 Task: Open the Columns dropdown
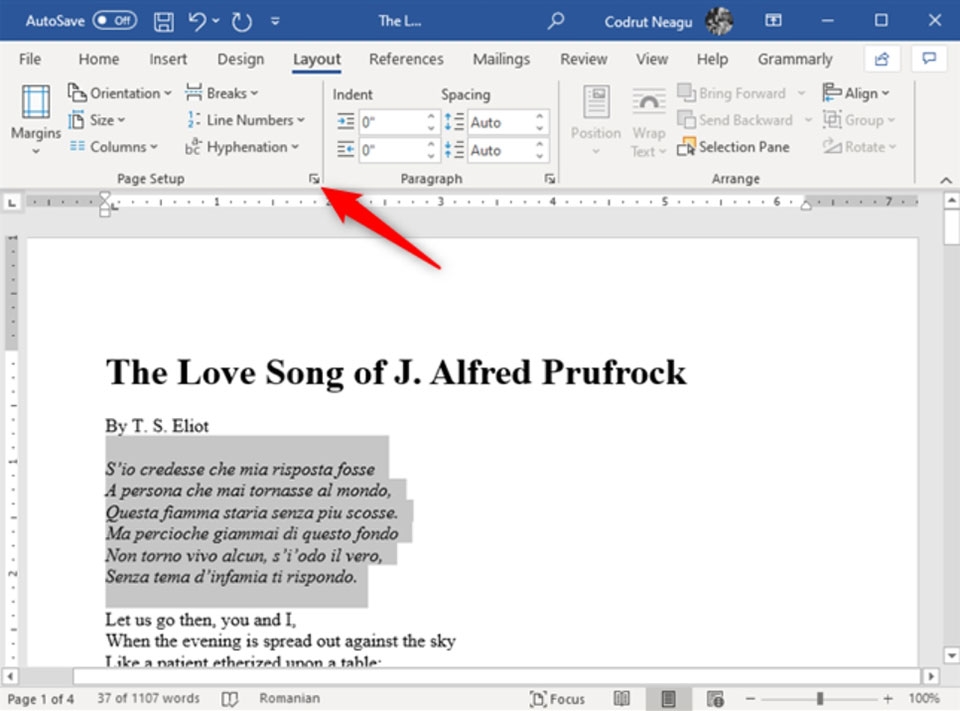(x=113, y=147)
